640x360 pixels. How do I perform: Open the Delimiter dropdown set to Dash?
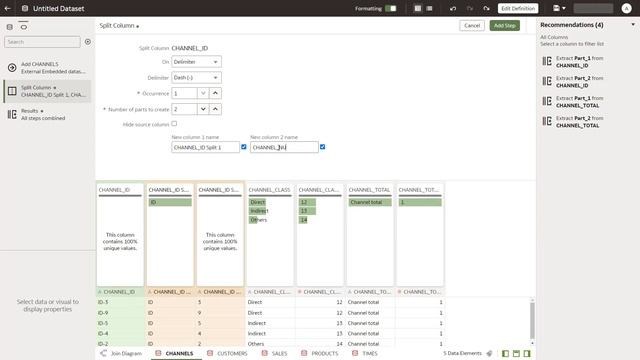(x=196, y=78)
